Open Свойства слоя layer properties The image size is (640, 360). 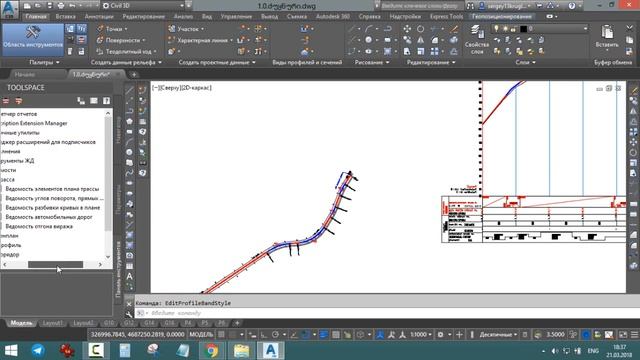pos(476,40)
